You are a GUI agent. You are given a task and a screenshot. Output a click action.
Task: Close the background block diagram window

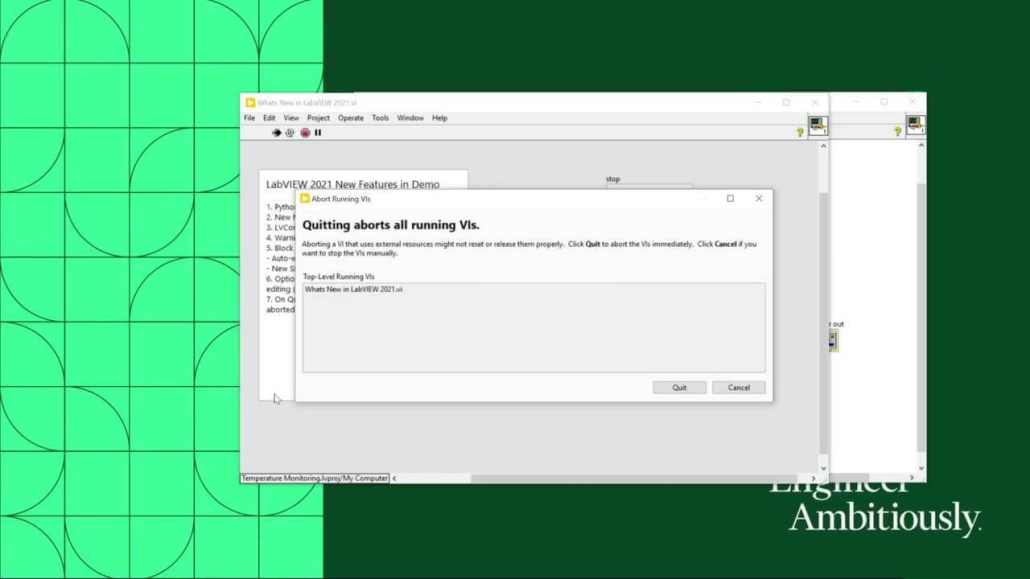[912, 102]
